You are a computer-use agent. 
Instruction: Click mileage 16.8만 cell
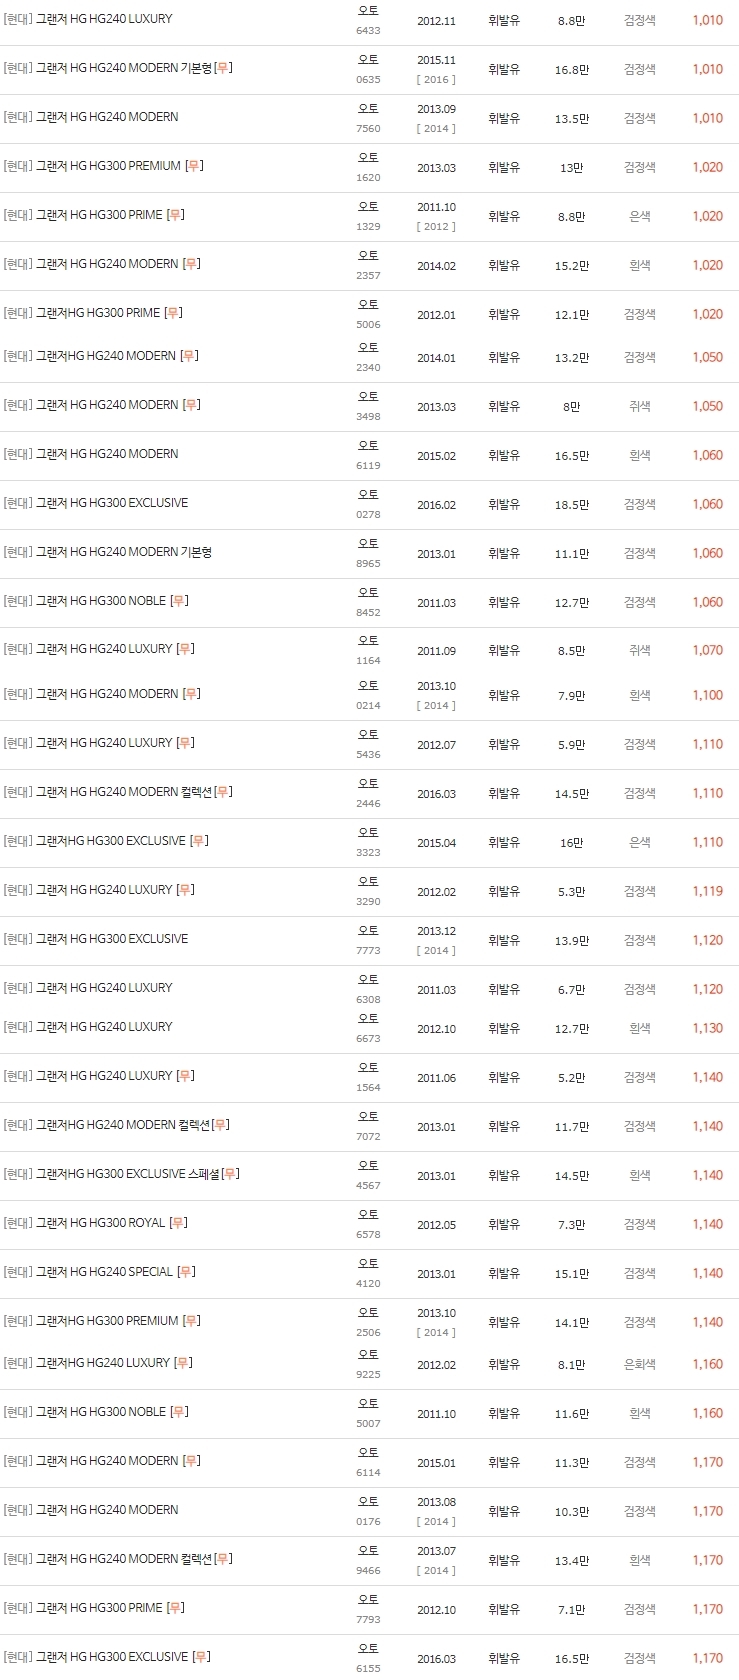pyautogui.click(x=572, y=70)
